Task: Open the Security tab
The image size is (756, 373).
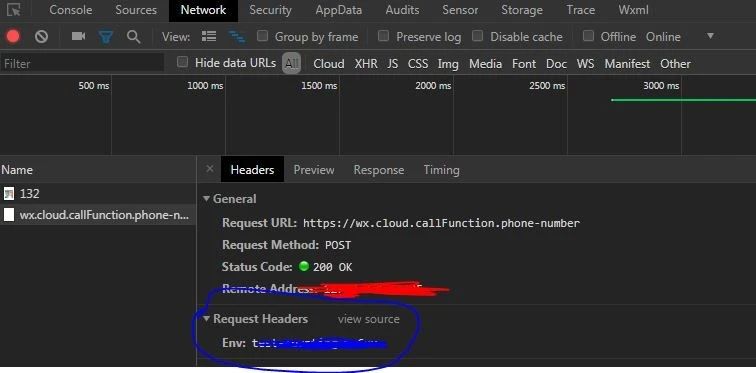Action: click(270, 10)
